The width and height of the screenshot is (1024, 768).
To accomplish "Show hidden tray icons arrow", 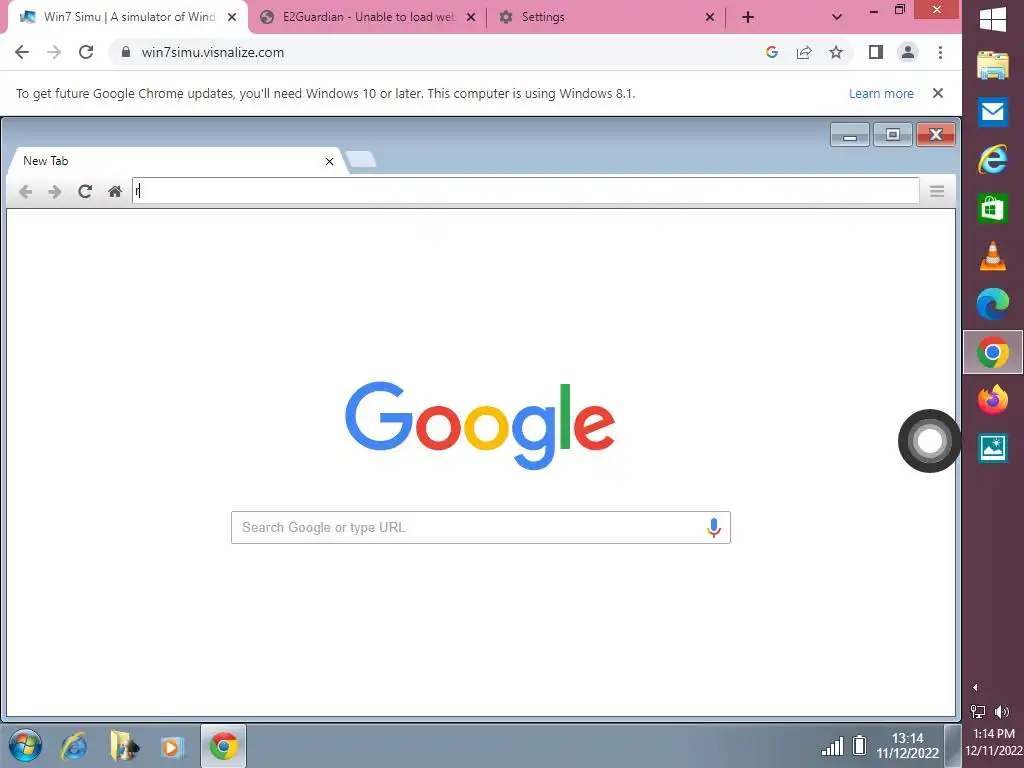I will [x=975, y=687].
